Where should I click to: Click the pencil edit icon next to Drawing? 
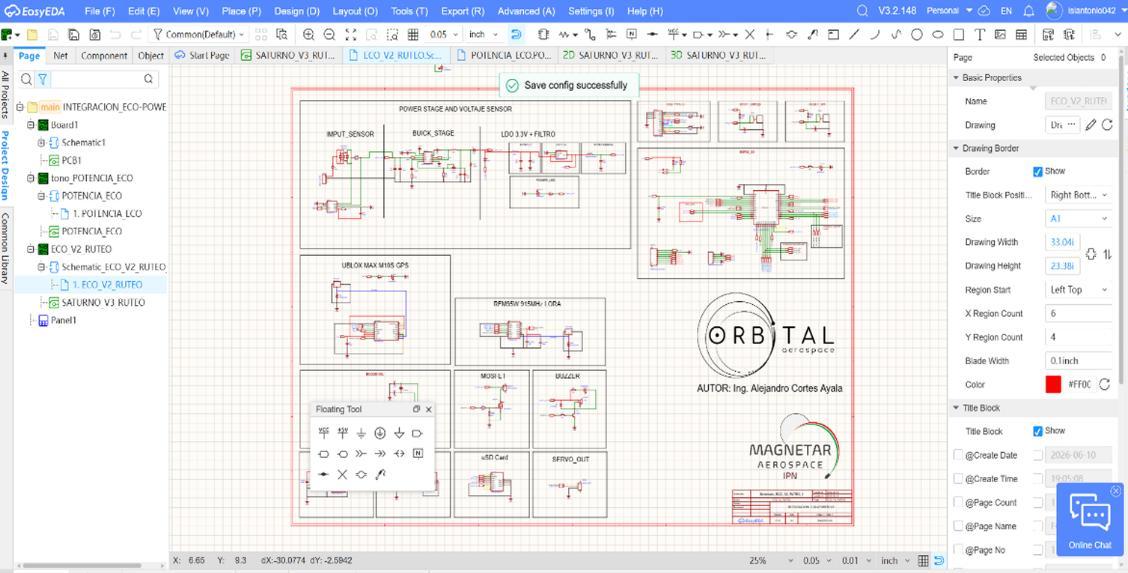tap(1091, 125)
